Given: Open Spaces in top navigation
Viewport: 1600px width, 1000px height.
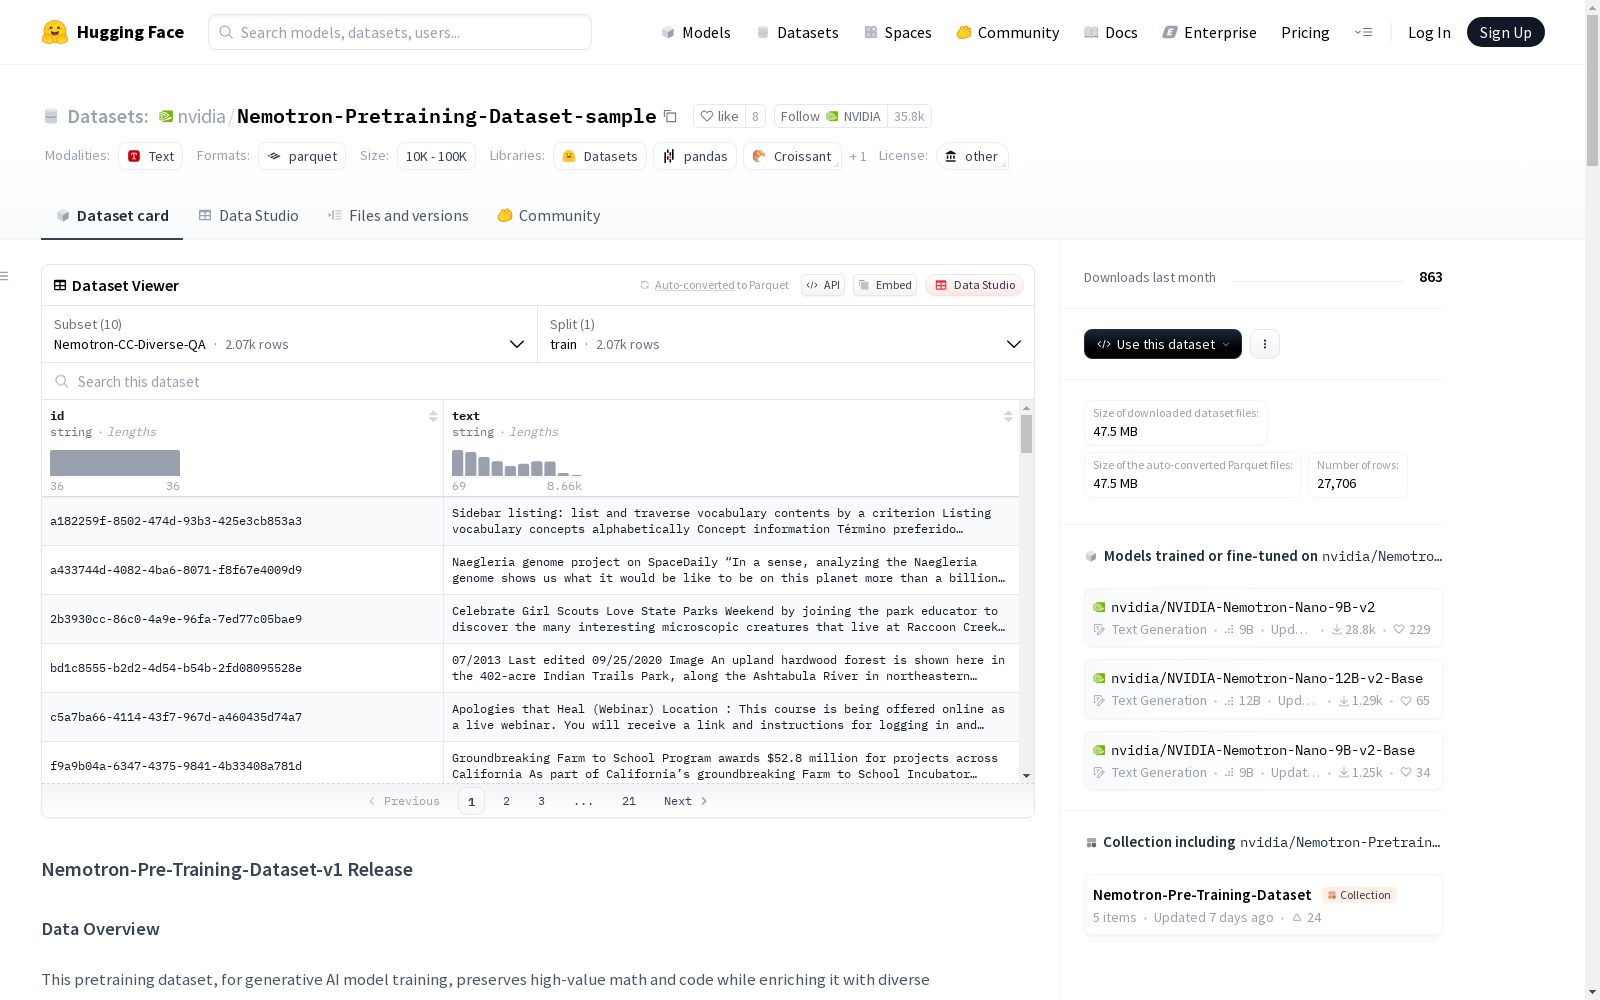Looking at the screenshot, I should [x=898, y=32].
